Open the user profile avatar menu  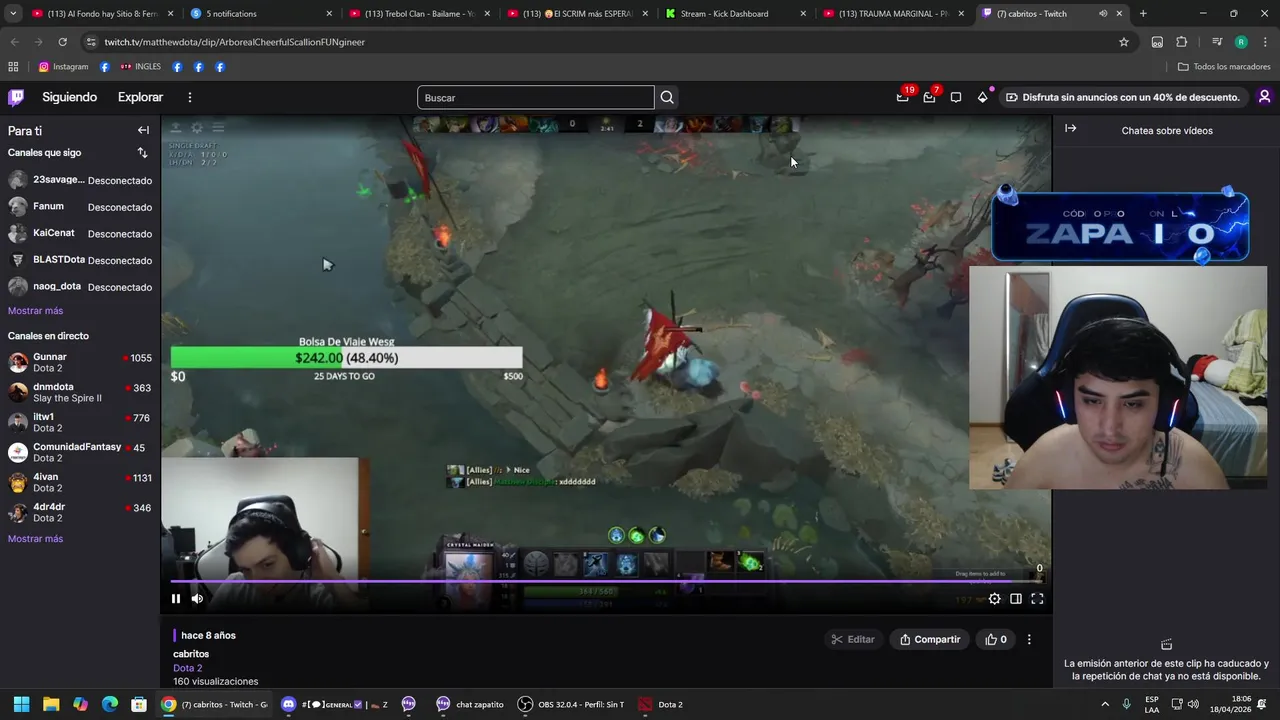(1264, 97)
